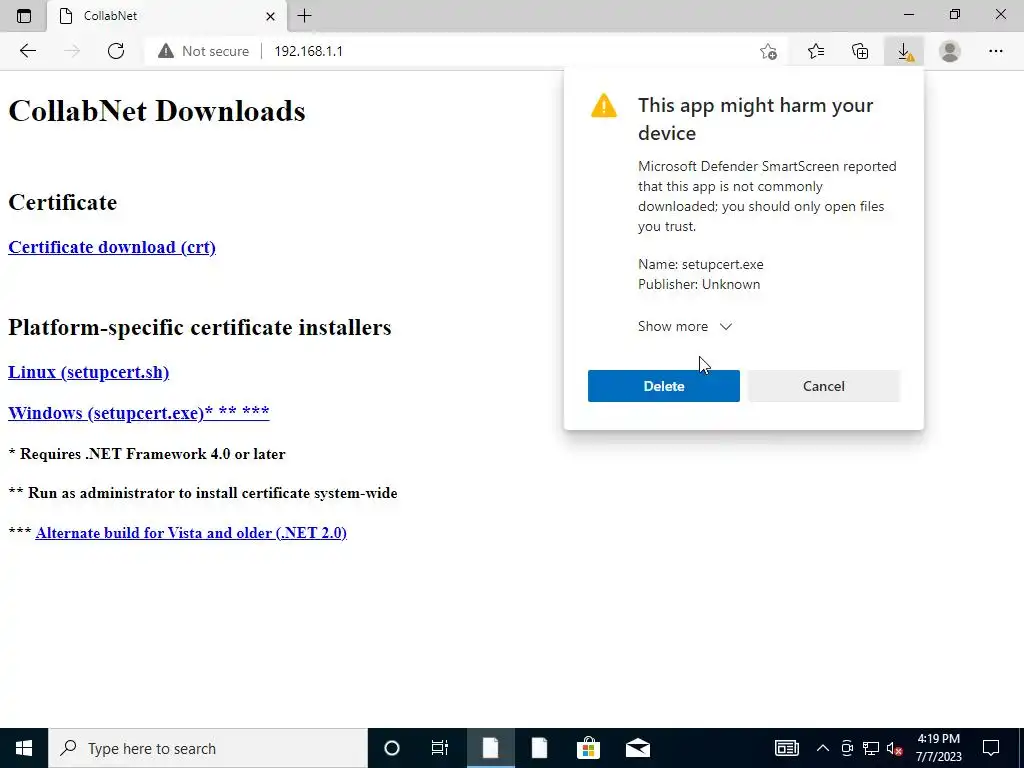Open the muted volume control
This screenshot has height=768, width=1024.
[895, 748]
